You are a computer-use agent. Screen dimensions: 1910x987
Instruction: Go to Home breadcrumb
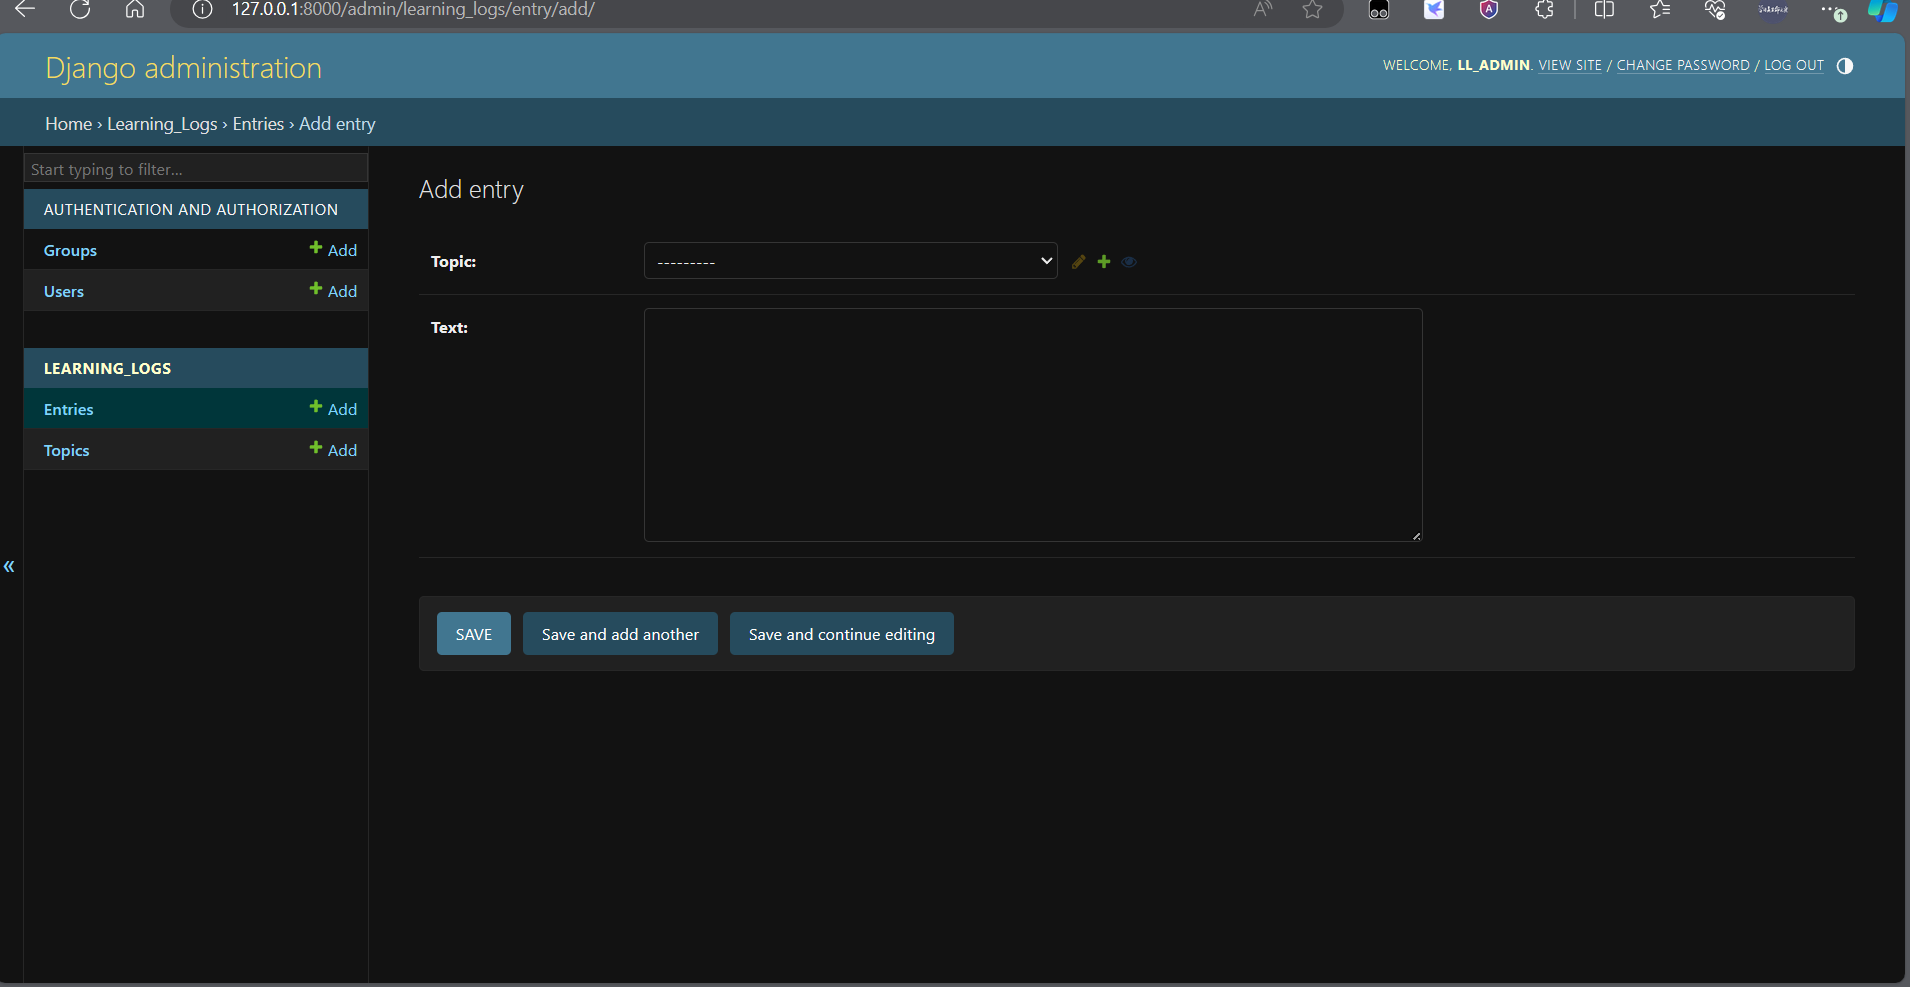[x=68, y=124]
